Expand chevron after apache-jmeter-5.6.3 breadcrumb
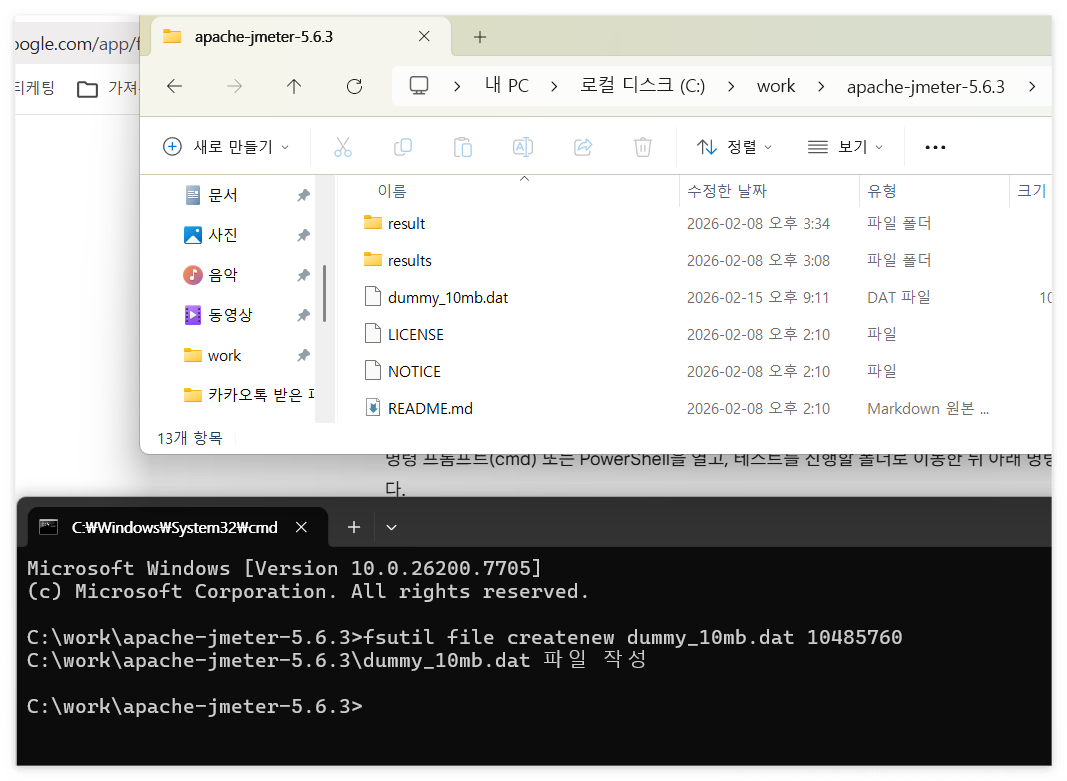The height and width of the screenshot is (781, 1067). [1032, 86]
